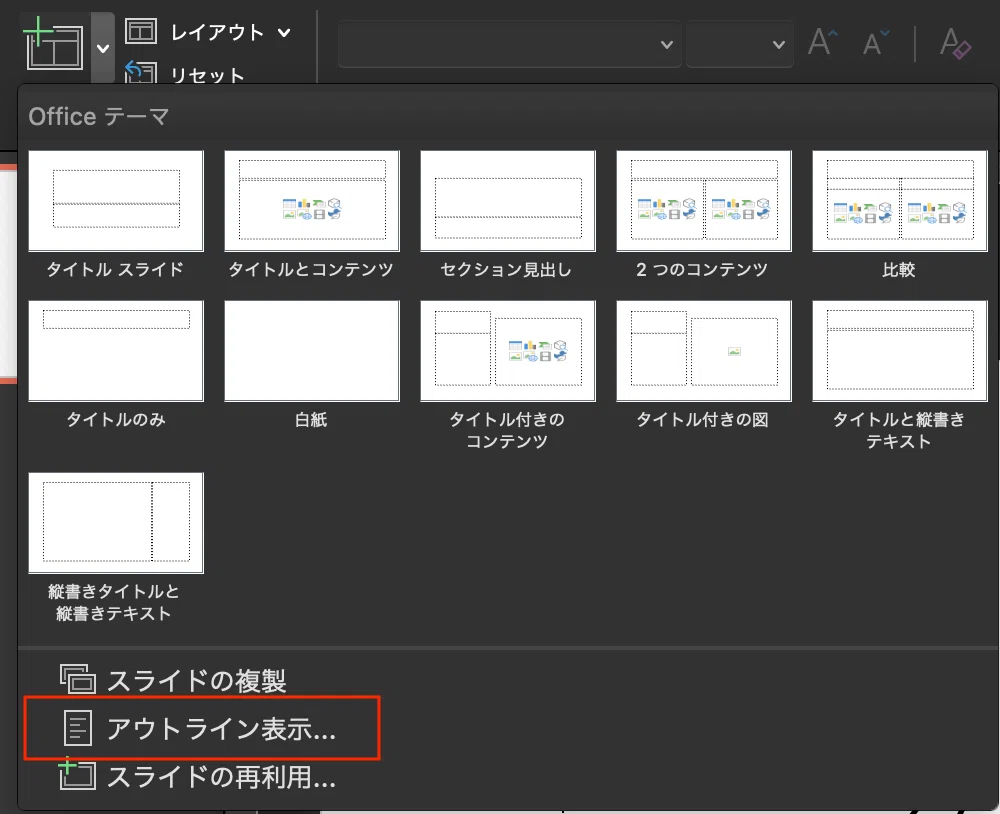Click the セクション見出し caption text
The height and width of the screenshot is (814, 1000).
pyautogui.click(x=506, y=270)
